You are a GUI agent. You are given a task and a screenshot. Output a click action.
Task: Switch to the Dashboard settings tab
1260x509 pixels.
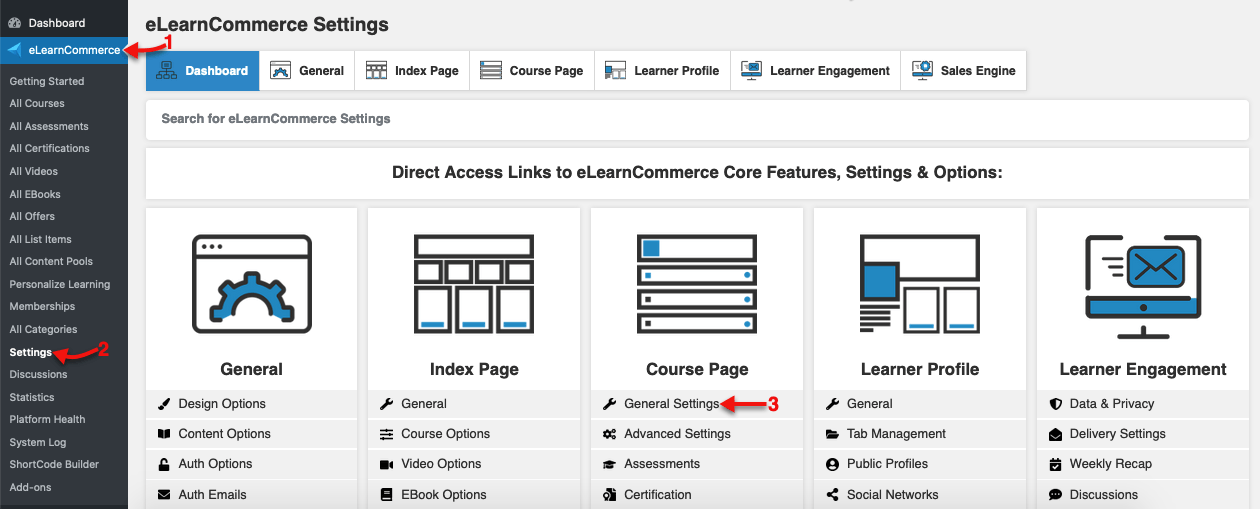pyautogui.click(x=203, y=71)
